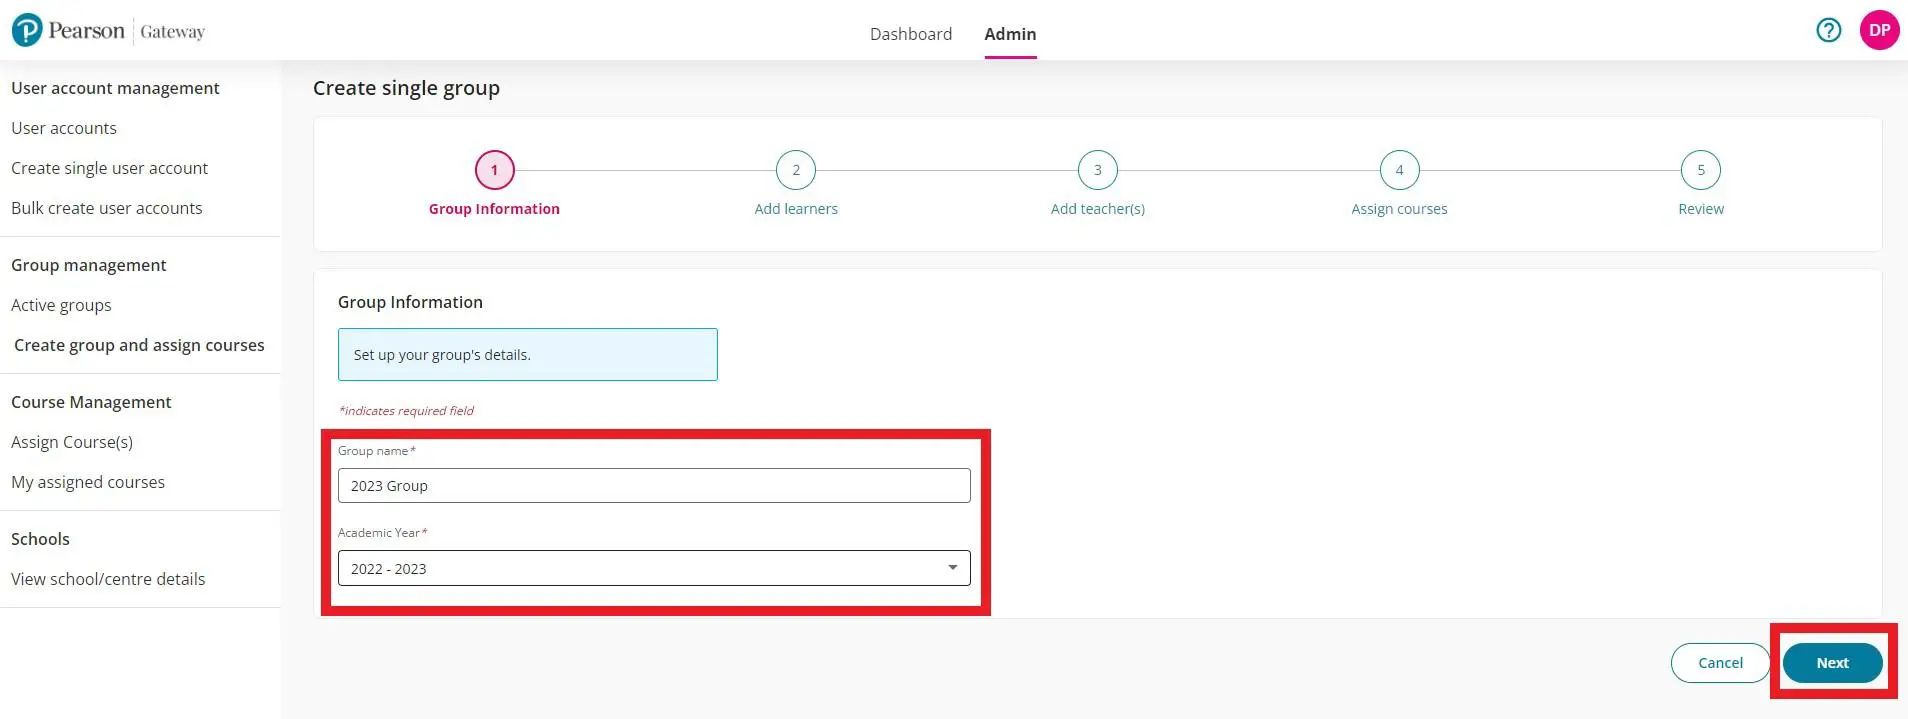The image size is (1908, 719).
Task: Go to step 2 Add learners circle
Action: click(795, 170)
